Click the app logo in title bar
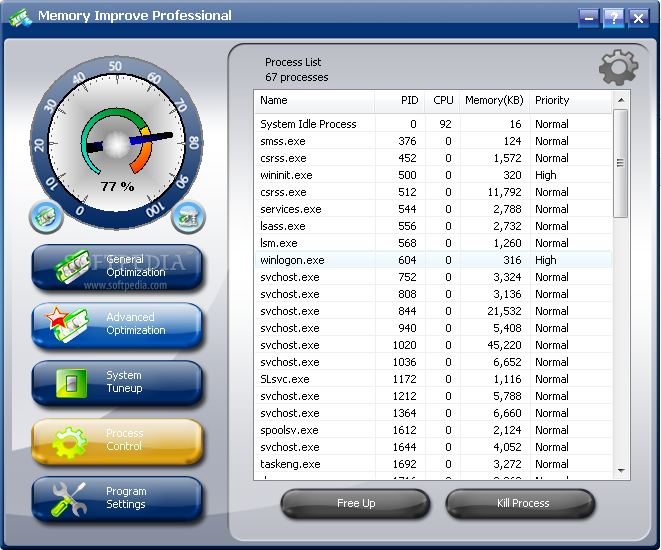The height and width of the screenshot is (550, 661). pyautogui.click(x=20, y=18)
